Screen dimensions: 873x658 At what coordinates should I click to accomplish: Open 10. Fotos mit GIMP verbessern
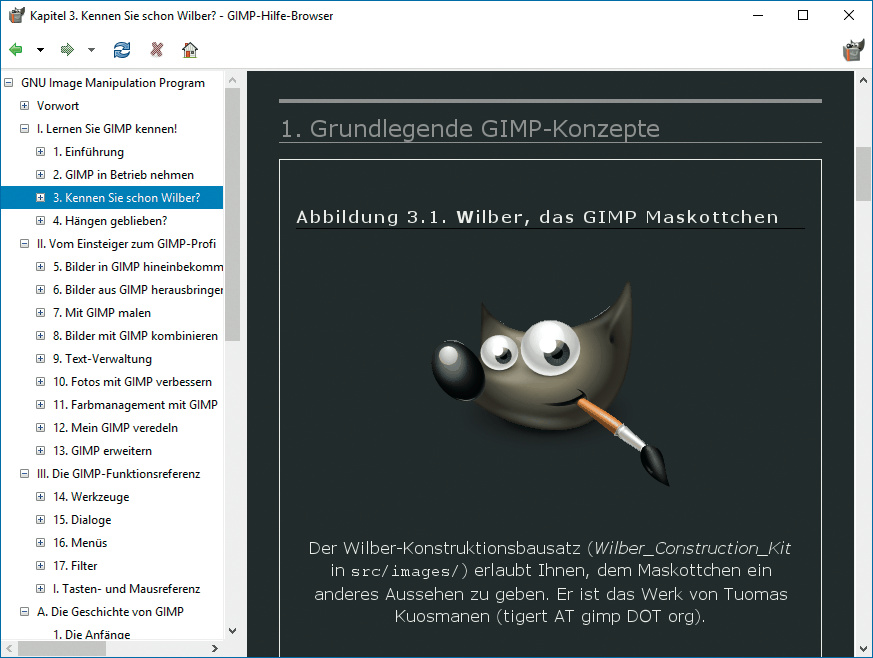pos(133,382)
